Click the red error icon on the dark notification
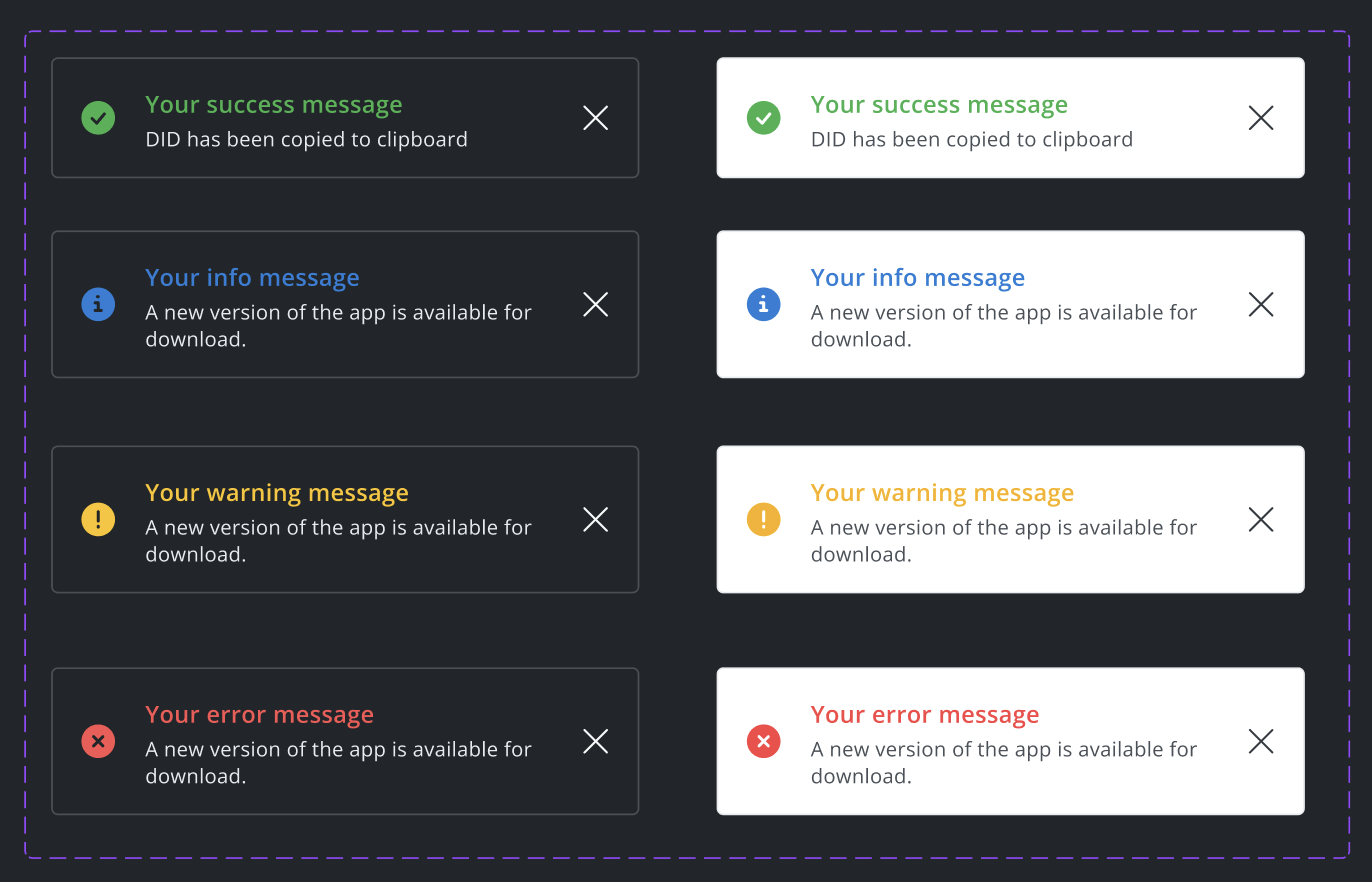Screen dimensions: 1372x882 point(98,741)
